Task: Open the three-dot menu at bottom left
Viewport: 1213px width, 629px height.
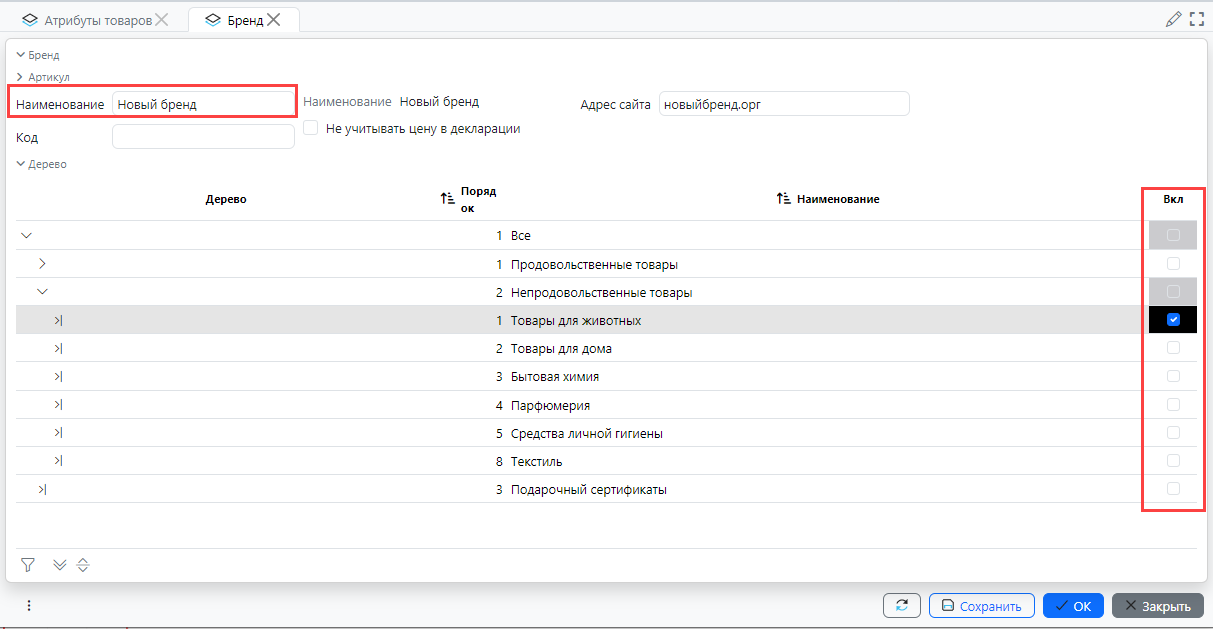Action: pos(29,605)
